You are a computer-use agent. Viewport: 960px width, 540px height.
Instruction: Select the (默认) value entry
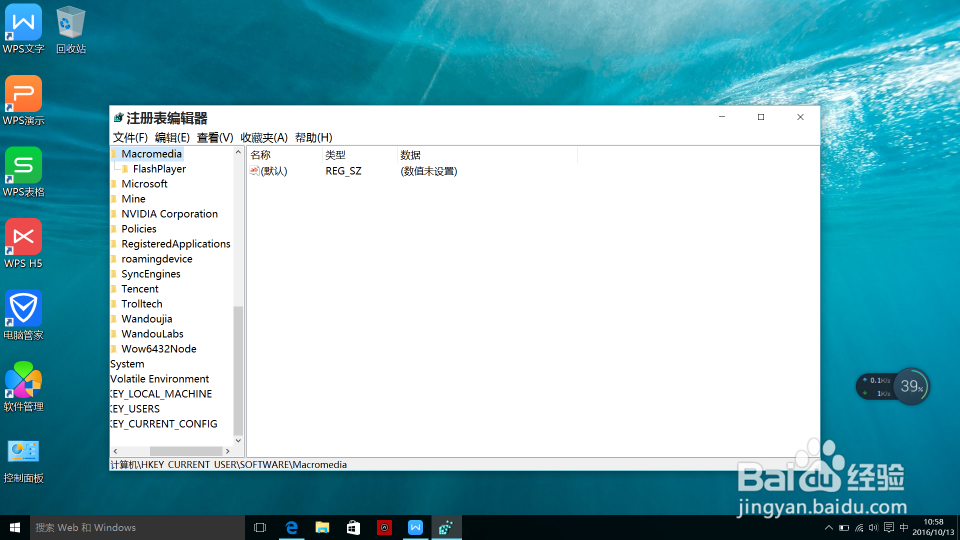click(268, 171)
